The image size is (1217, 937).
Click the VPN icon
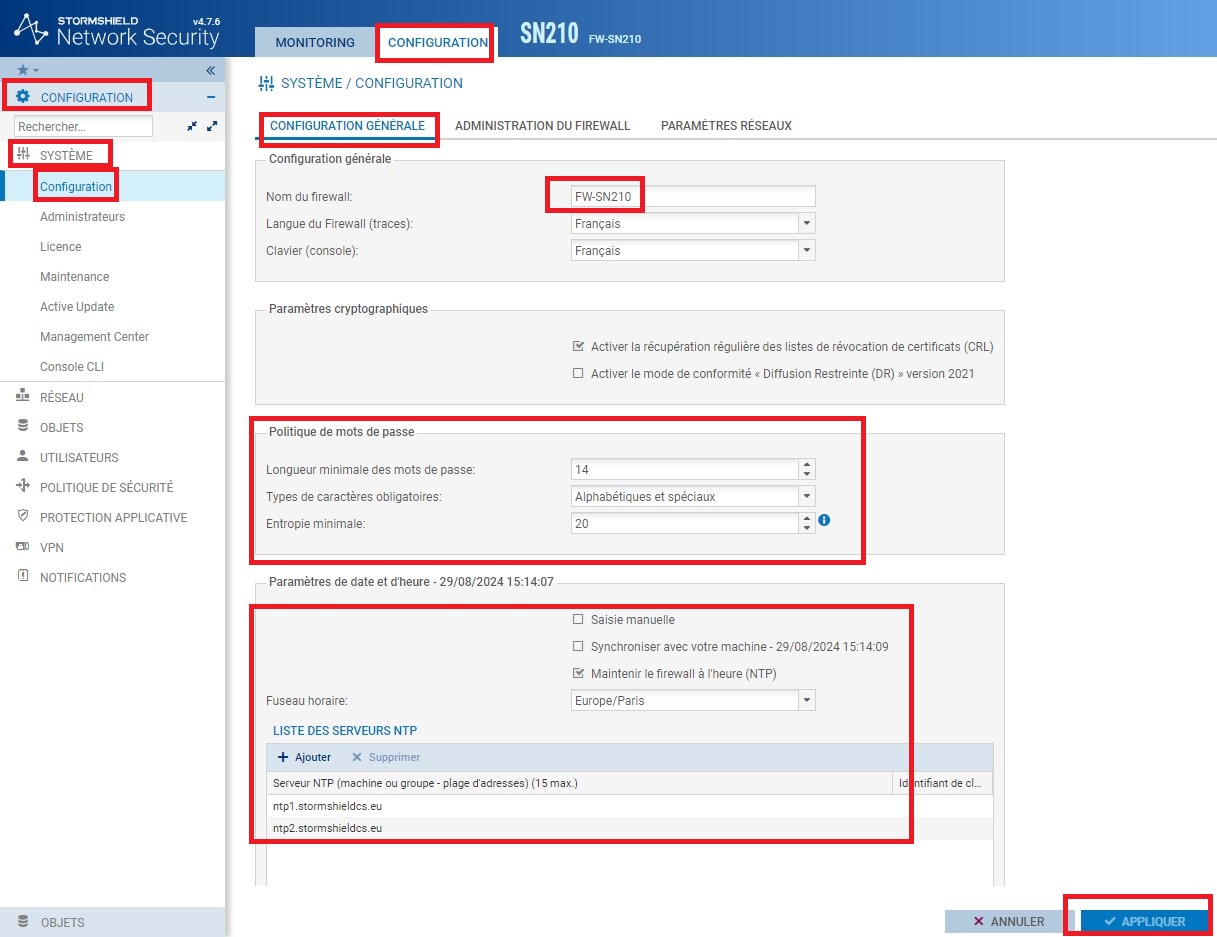[23, 547]
